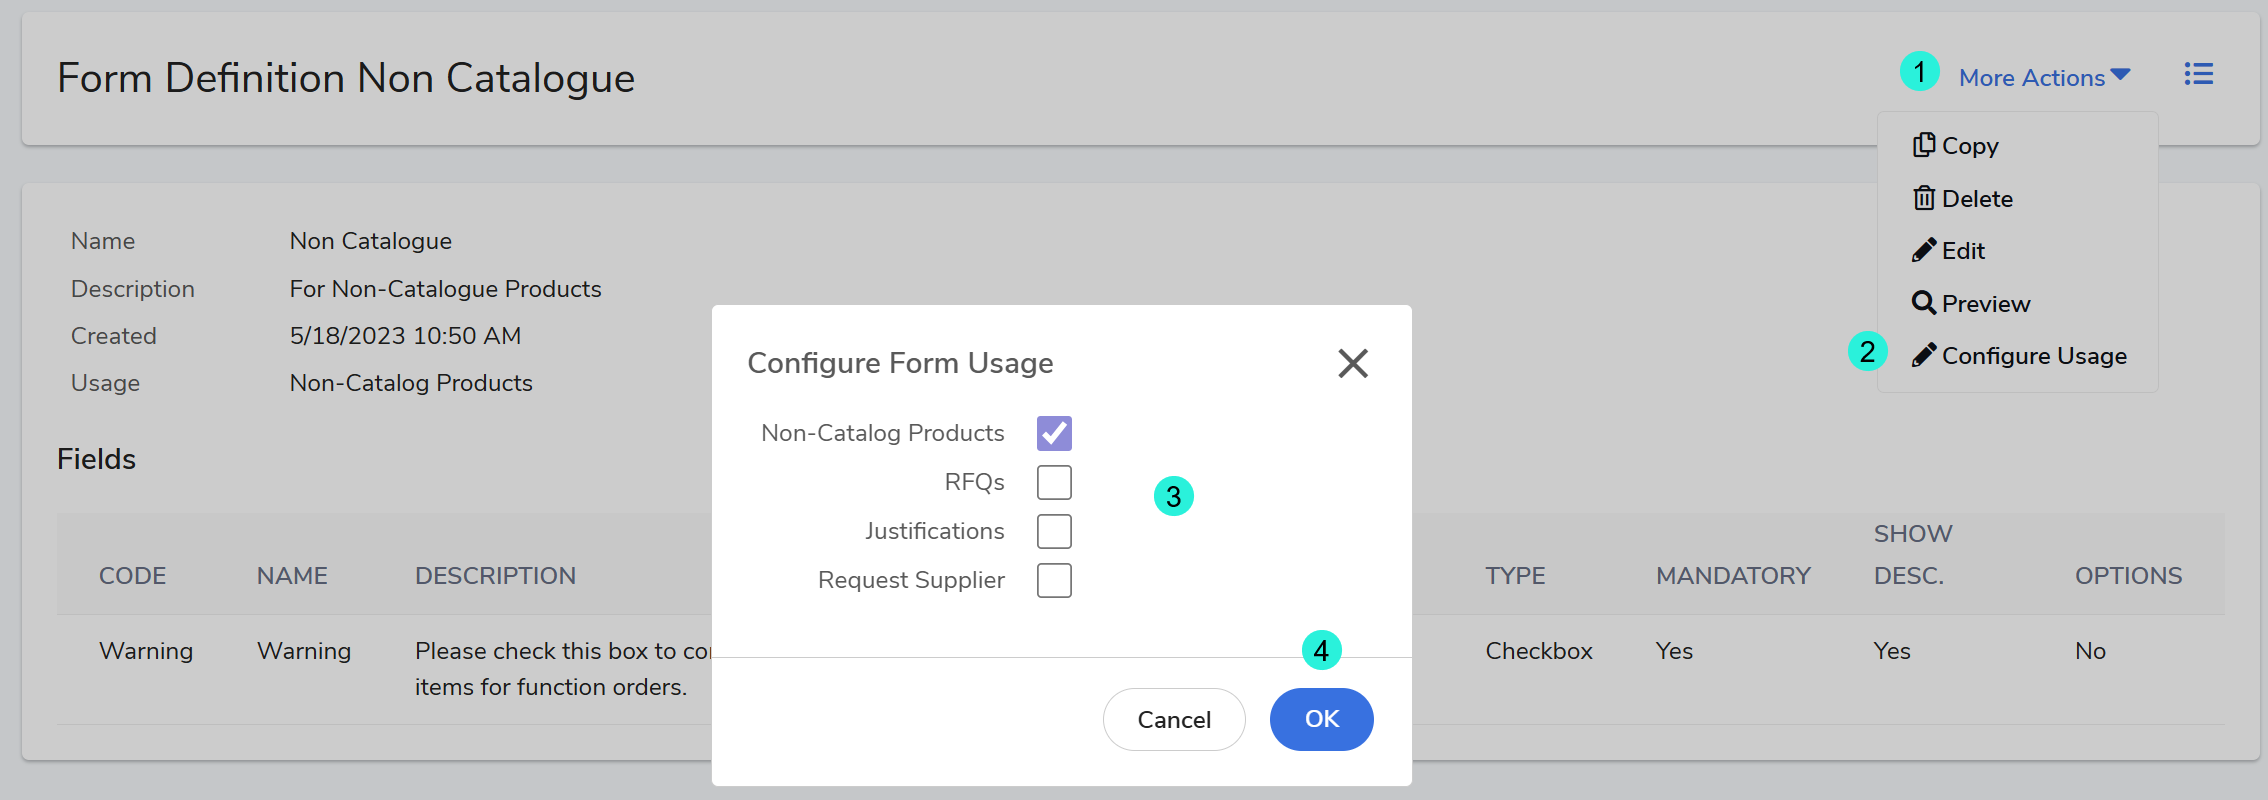
Task: Select Configure Usage menu entry
Action: (x=2033, y=356)
